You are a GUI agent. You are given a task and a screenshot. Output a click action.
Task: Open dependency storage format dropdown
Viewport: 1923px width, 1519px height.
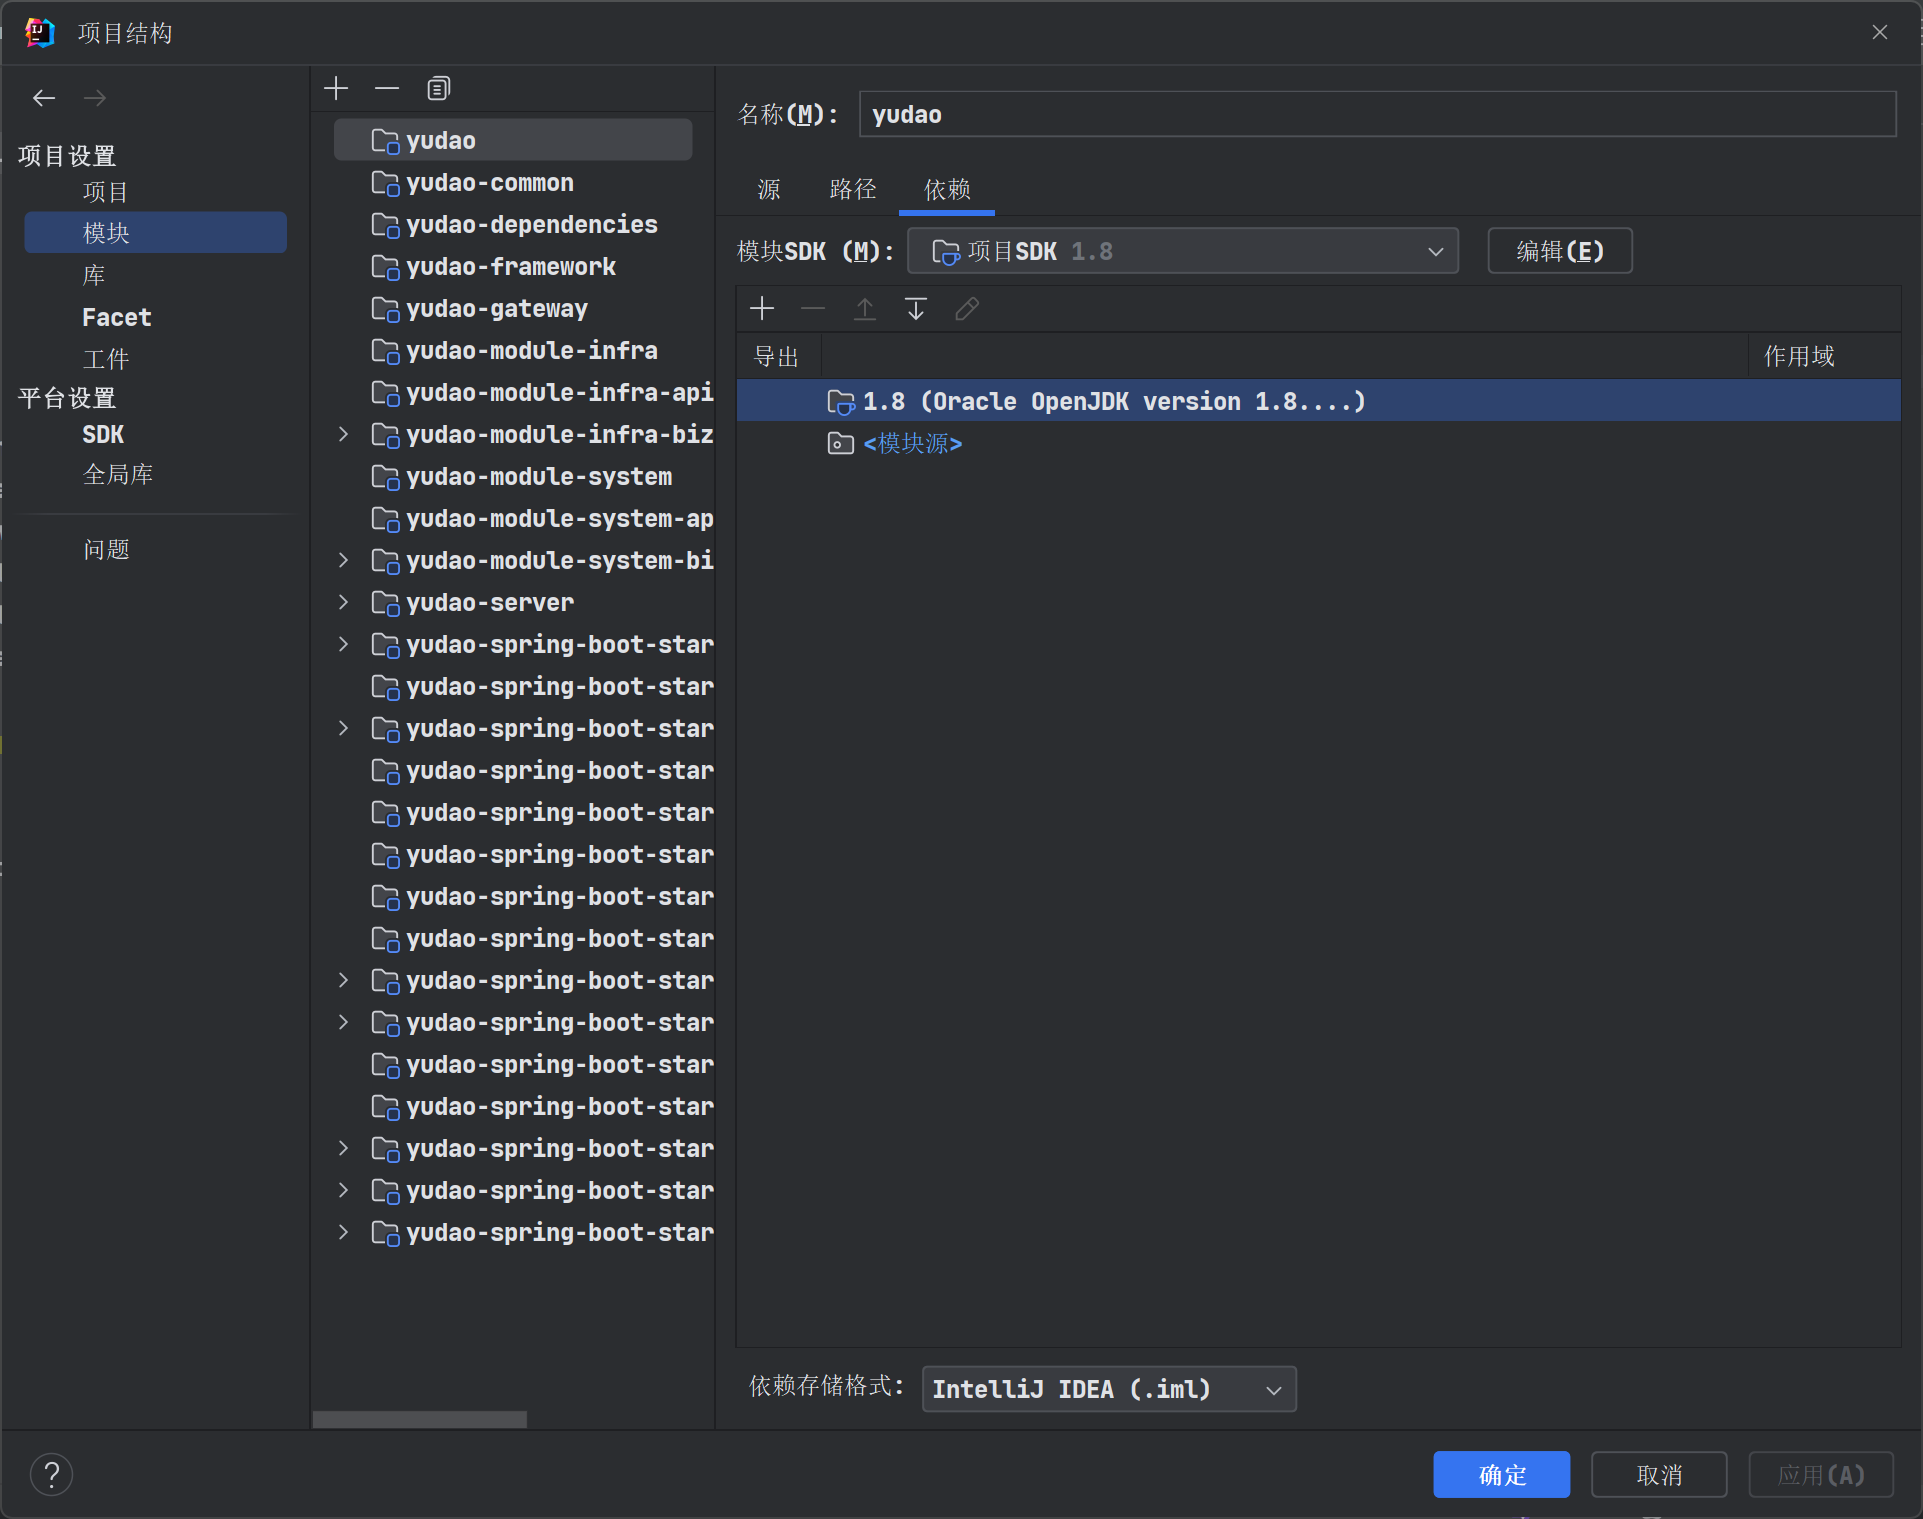(1108, 1389)
